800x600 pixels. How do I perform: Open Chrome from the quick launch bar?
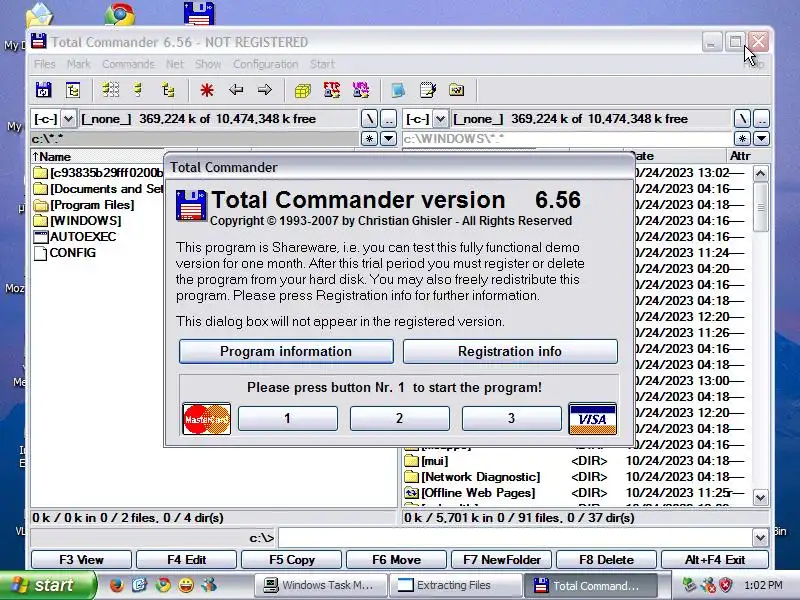[x=163, y=585]
